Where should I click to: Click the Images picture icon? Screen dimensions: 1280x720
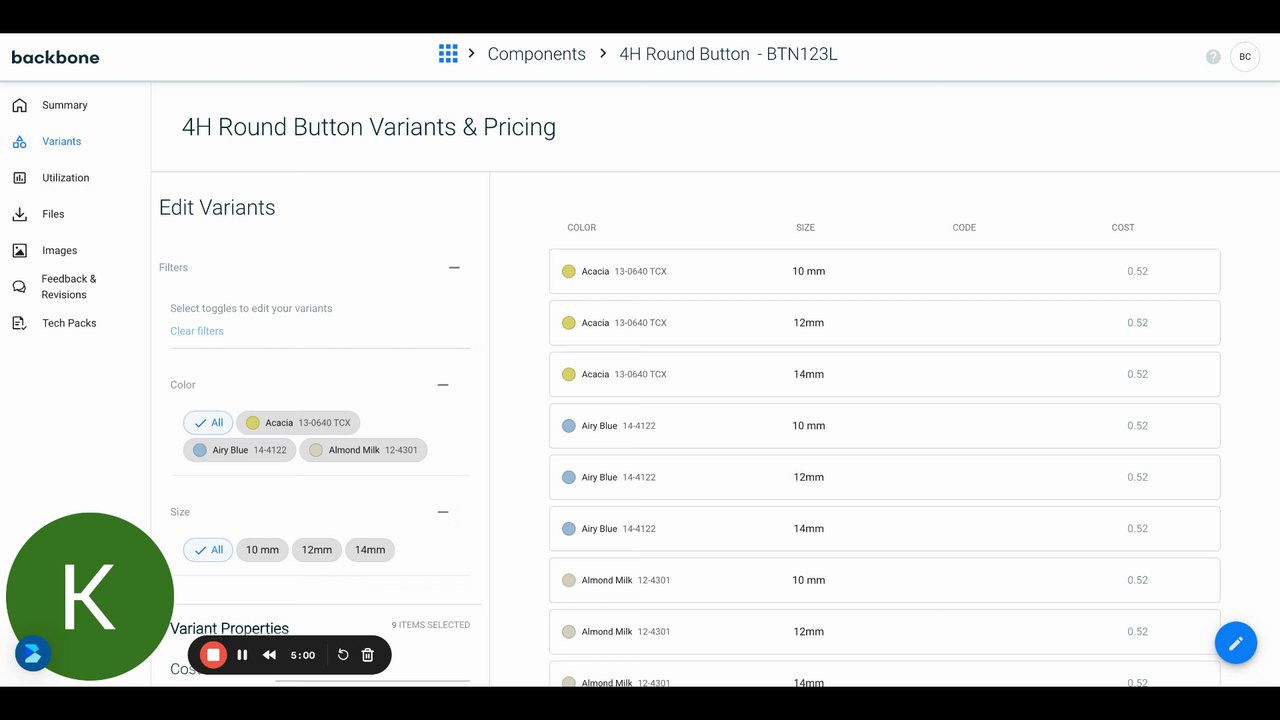pos(19,250)
